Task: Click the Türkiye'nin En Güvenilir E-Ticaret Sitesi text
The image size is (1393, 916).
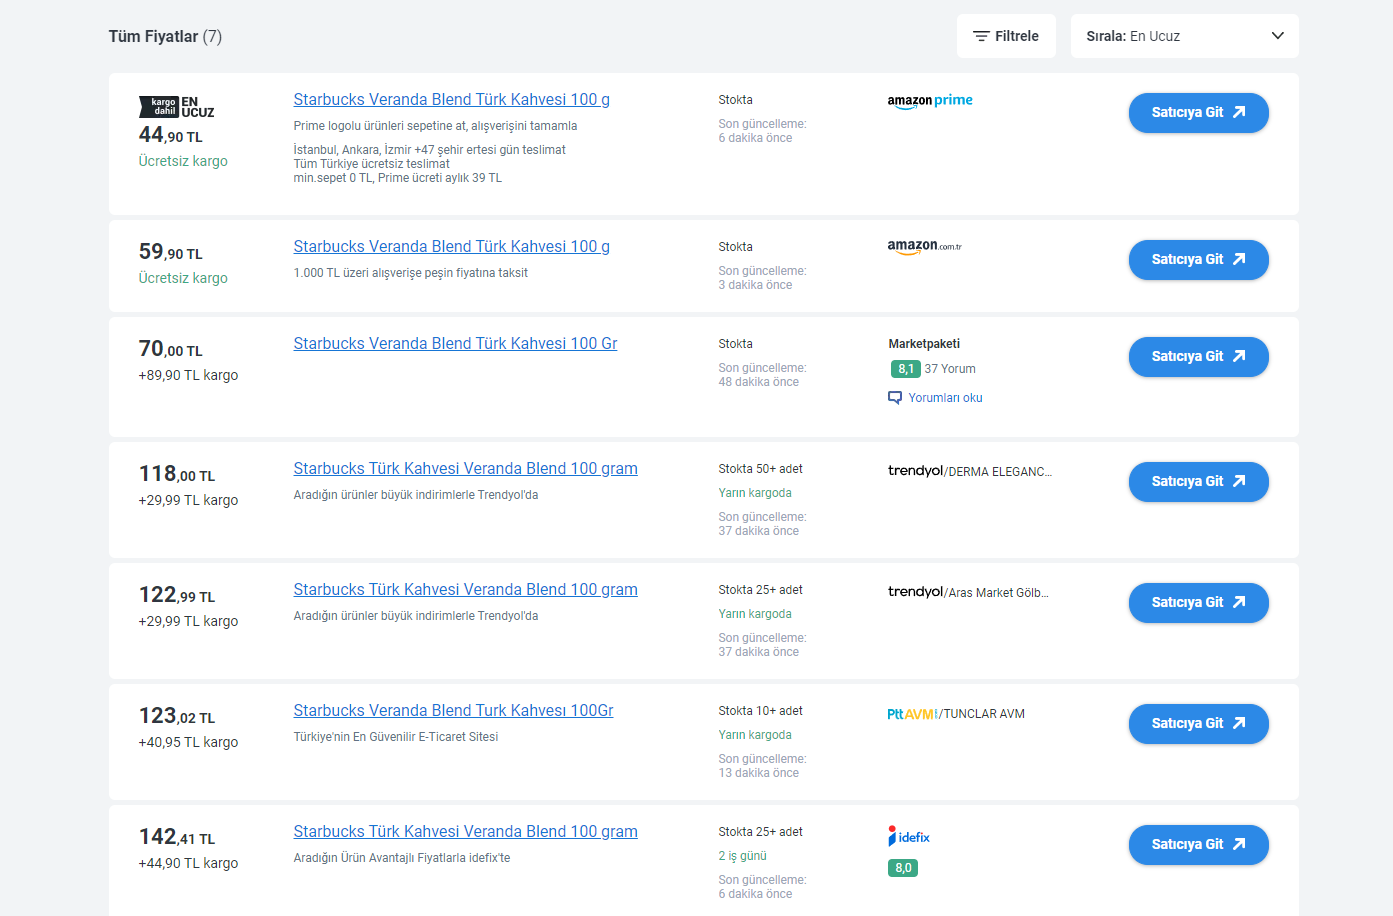Action: (396, 737)
